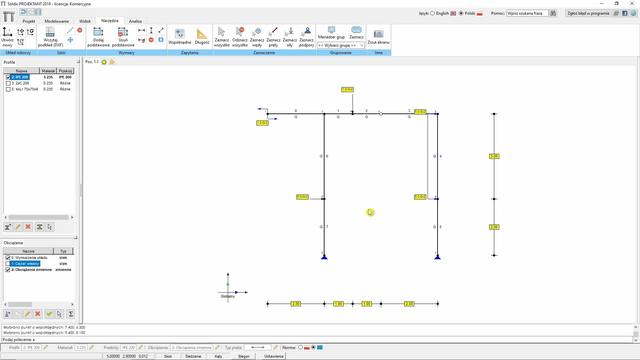Click the Profile panel horizontal scrollbar

click(39, 218)
